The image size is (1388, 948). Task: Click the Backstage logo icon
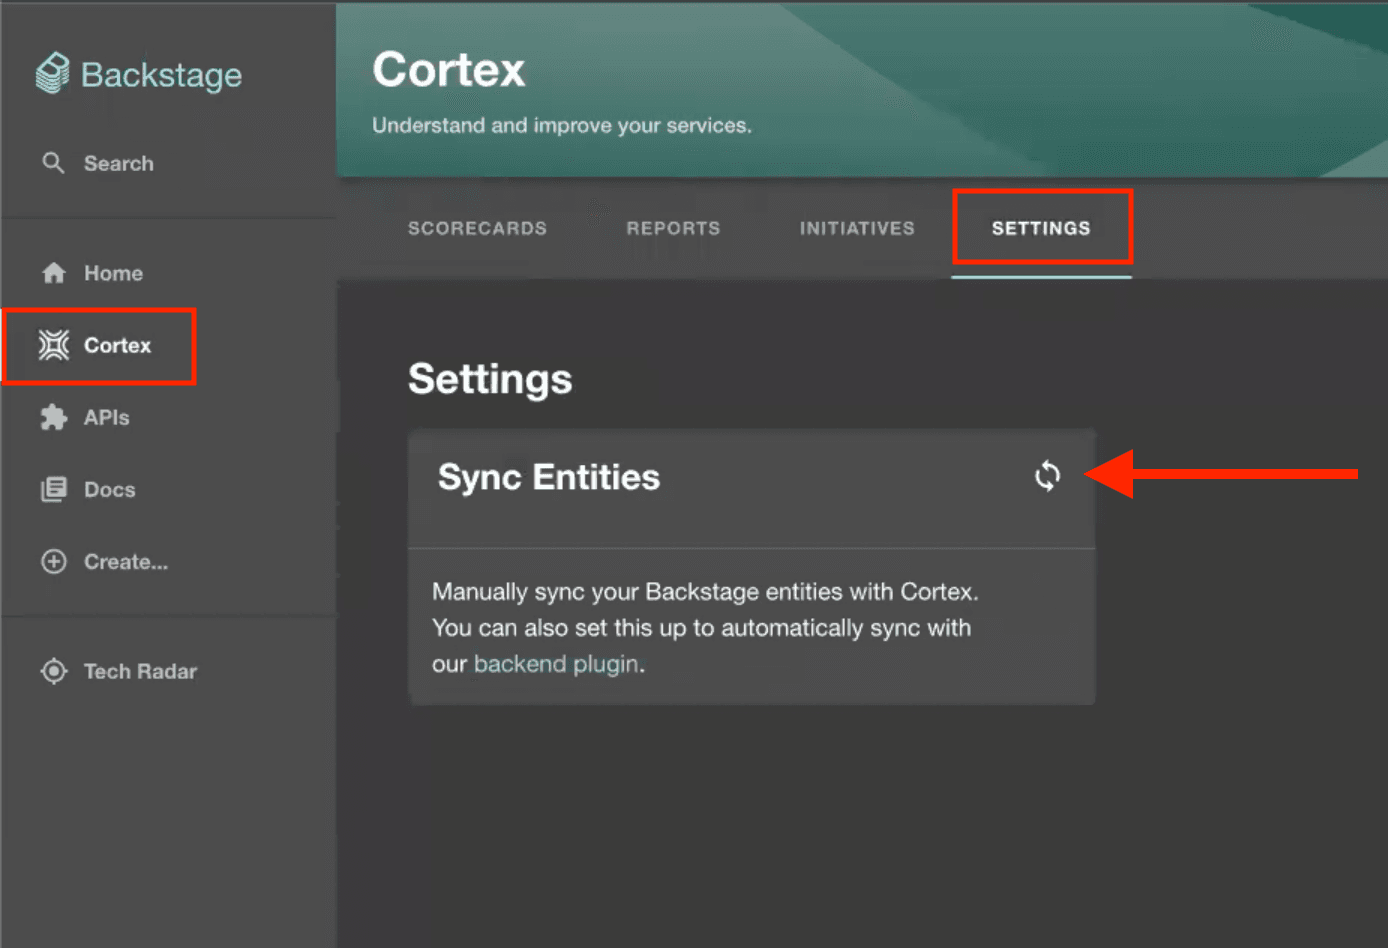tap(52, 73)
